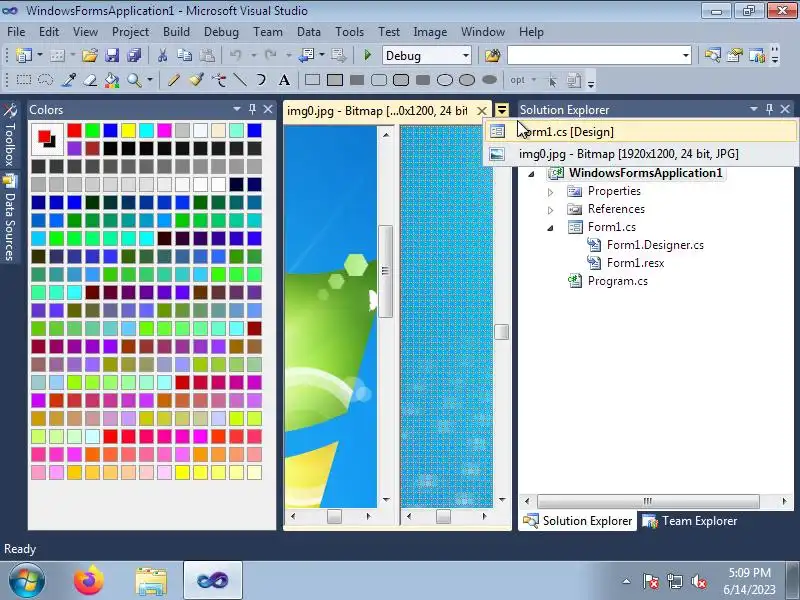
Task: Open Windows Explorer from the taskbar
Action: 151,581
